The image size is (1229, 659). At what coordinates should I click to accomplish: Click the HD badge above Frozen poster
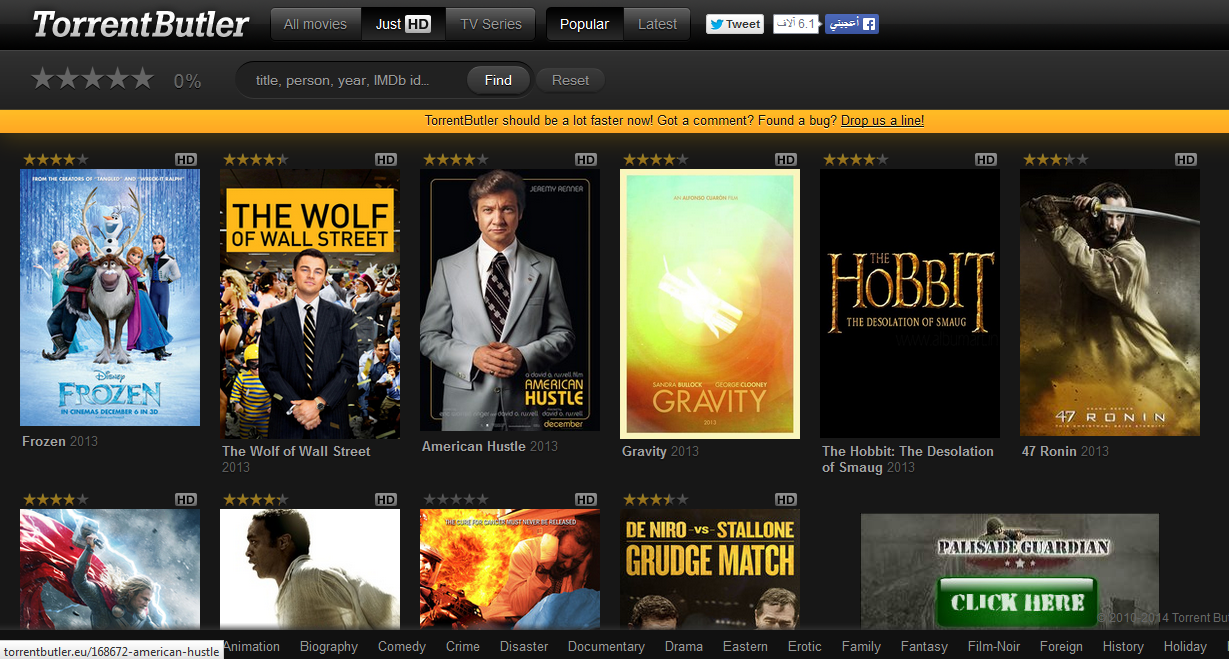click(x=186, y=159)
